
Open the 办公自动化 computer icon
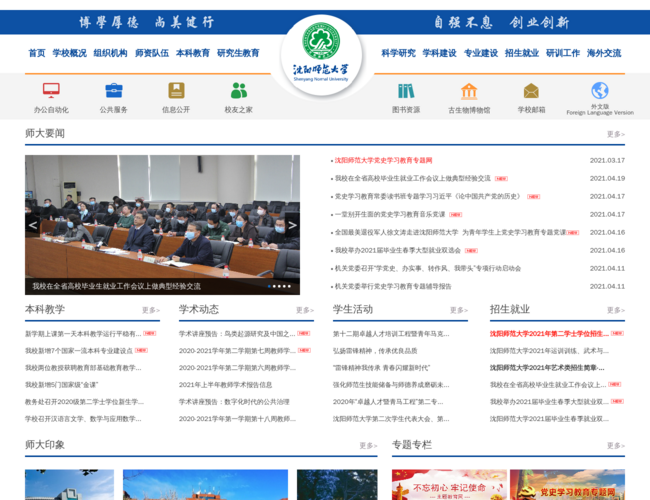(x=51, y=90)
